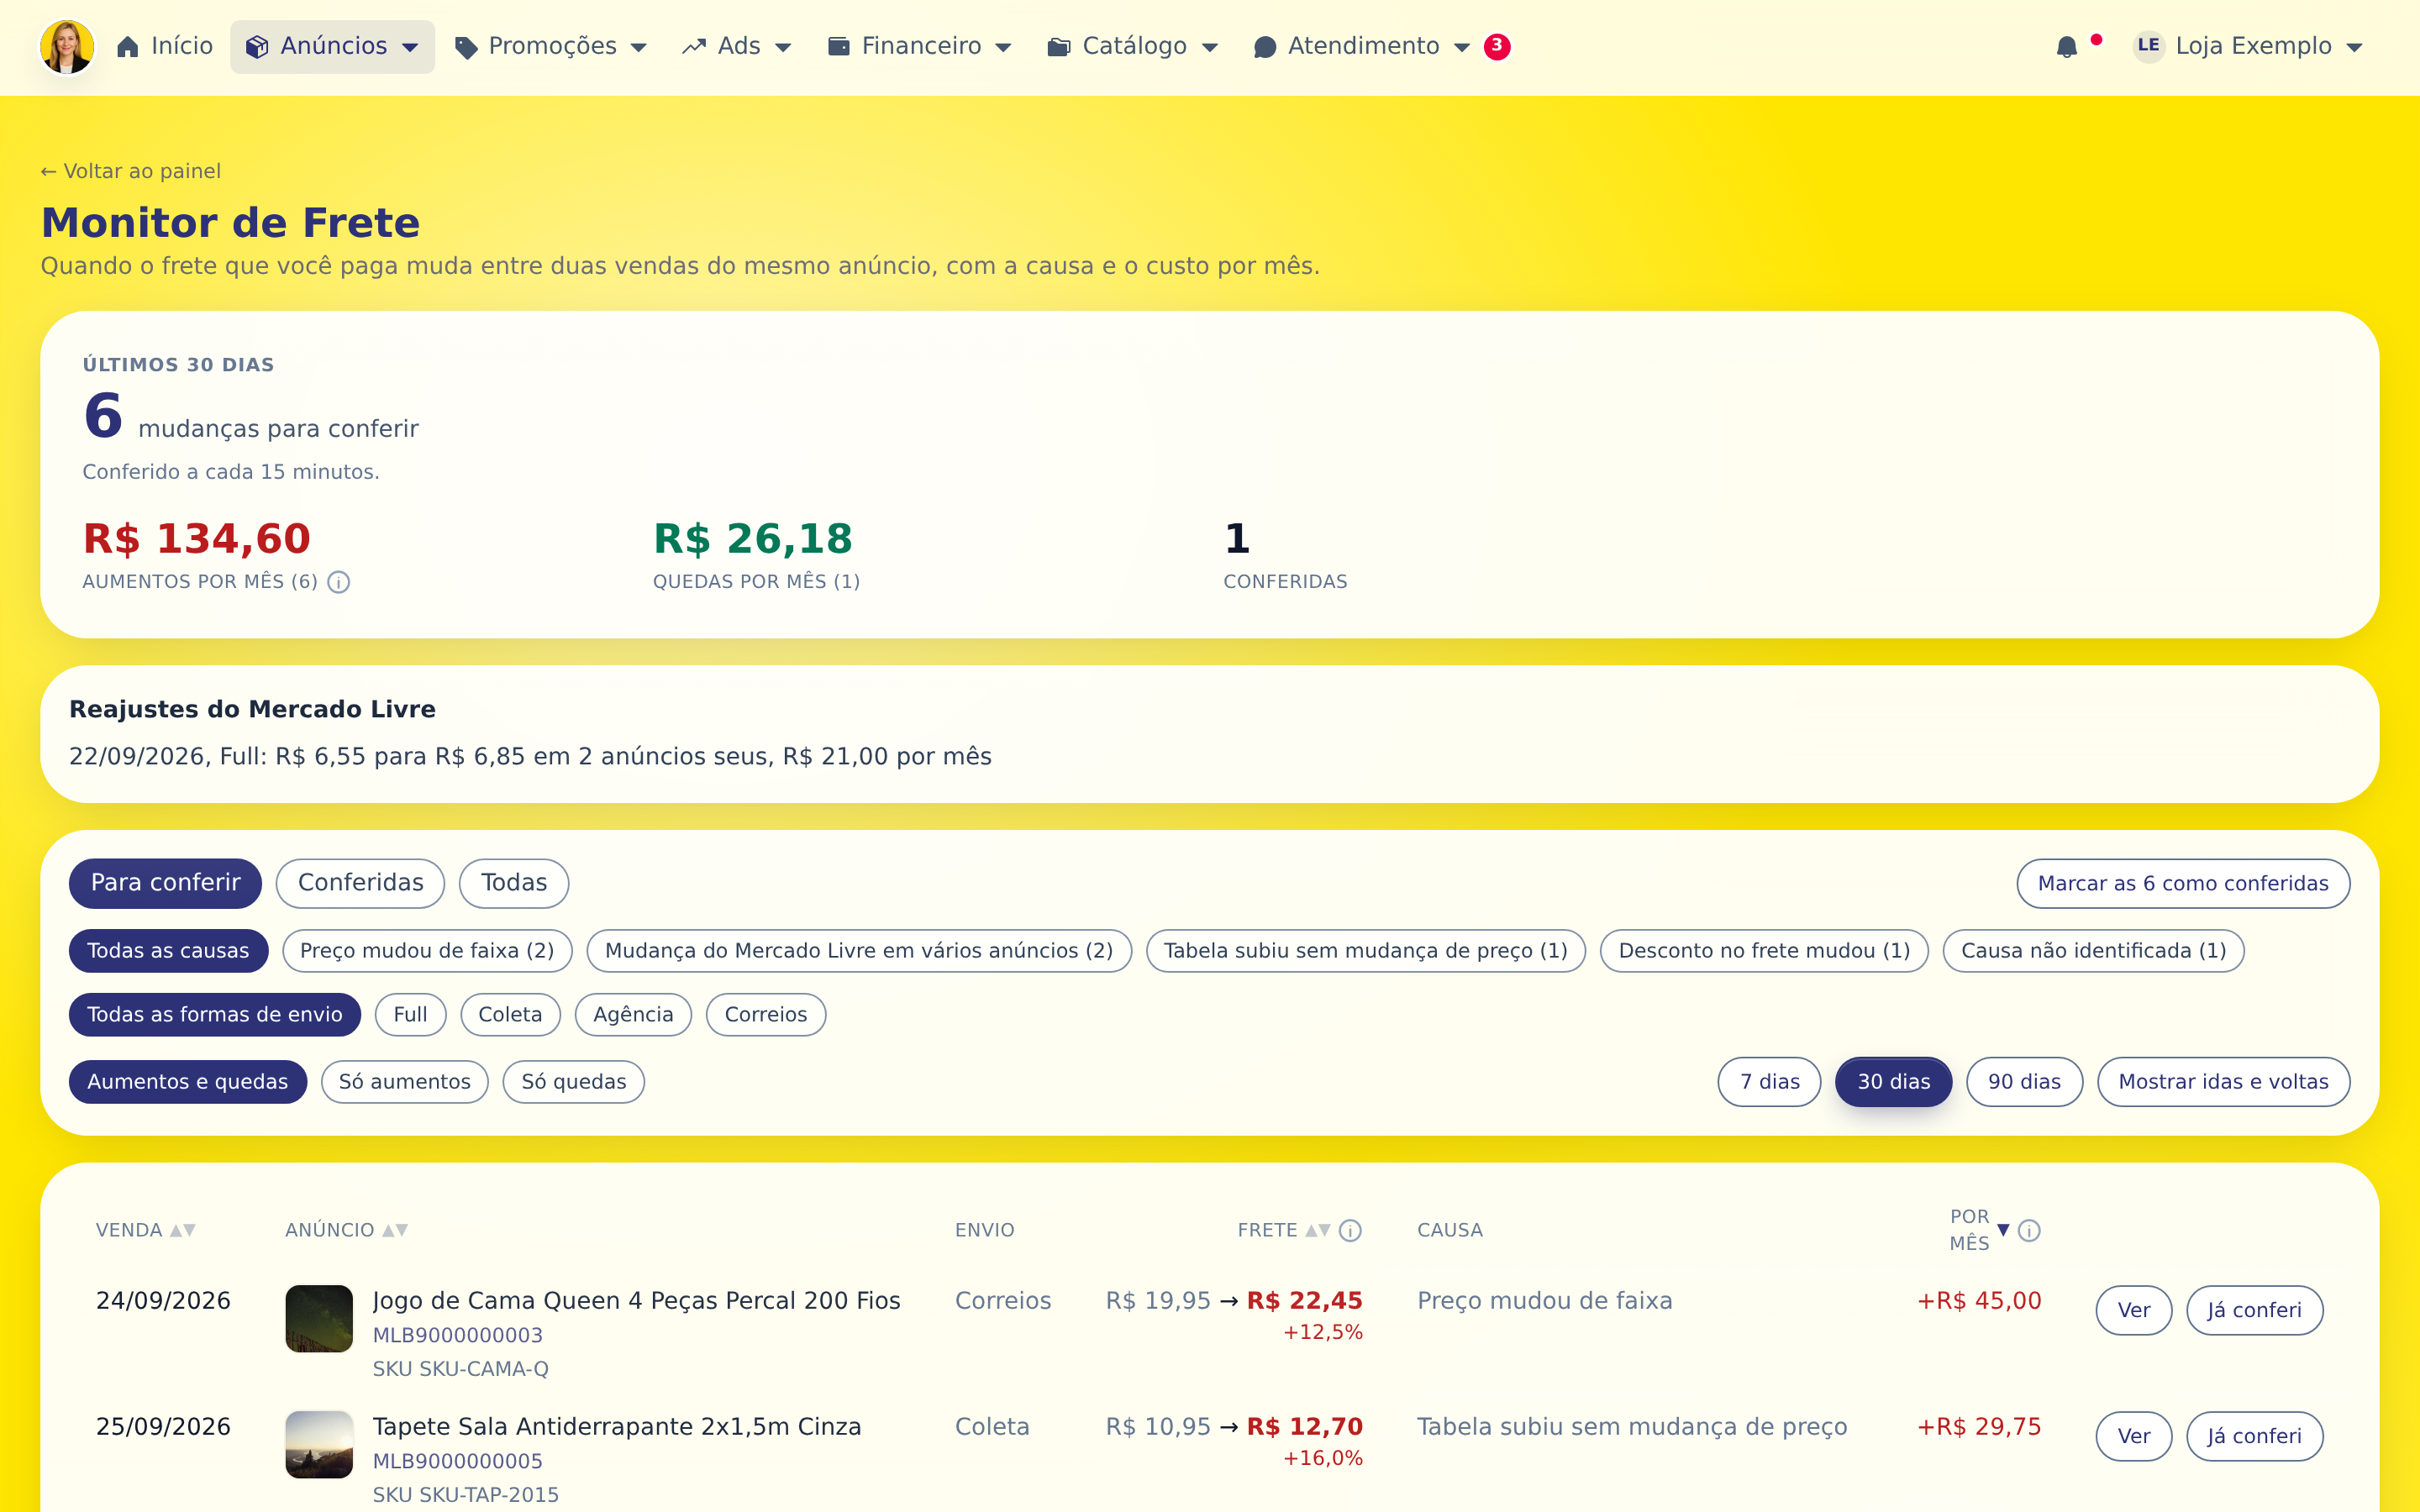Open the Financeiro dropdown menu
This screenshot has height=1512, width=2420.
pos(920,47)
